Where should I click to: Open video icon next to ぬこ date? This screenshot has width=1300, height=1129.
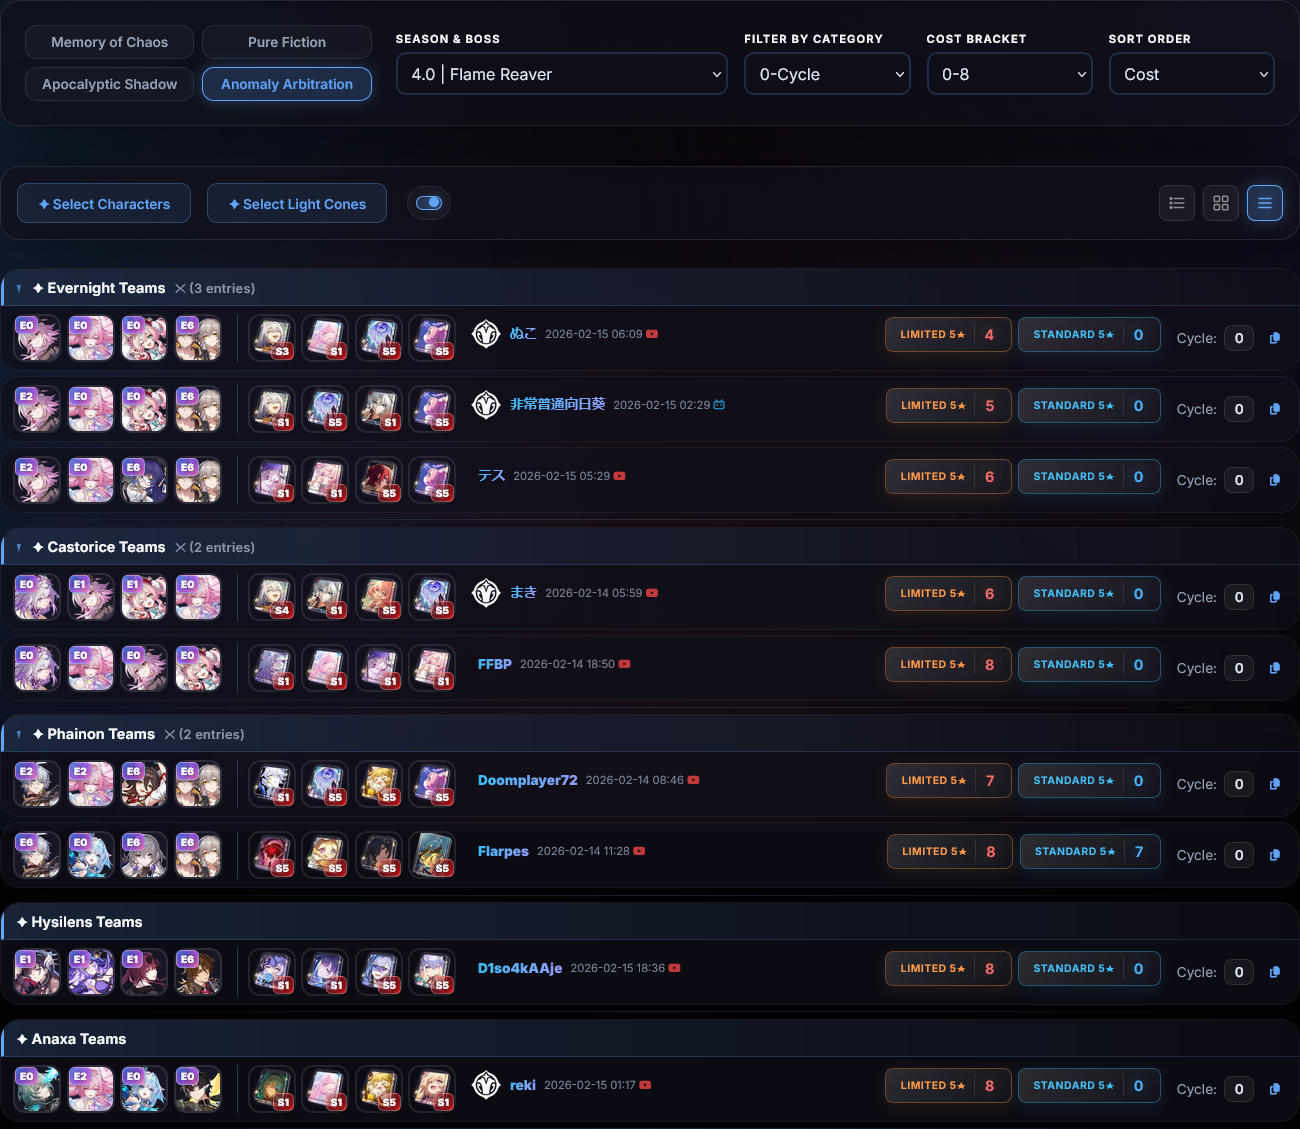(x=652, y=334)
